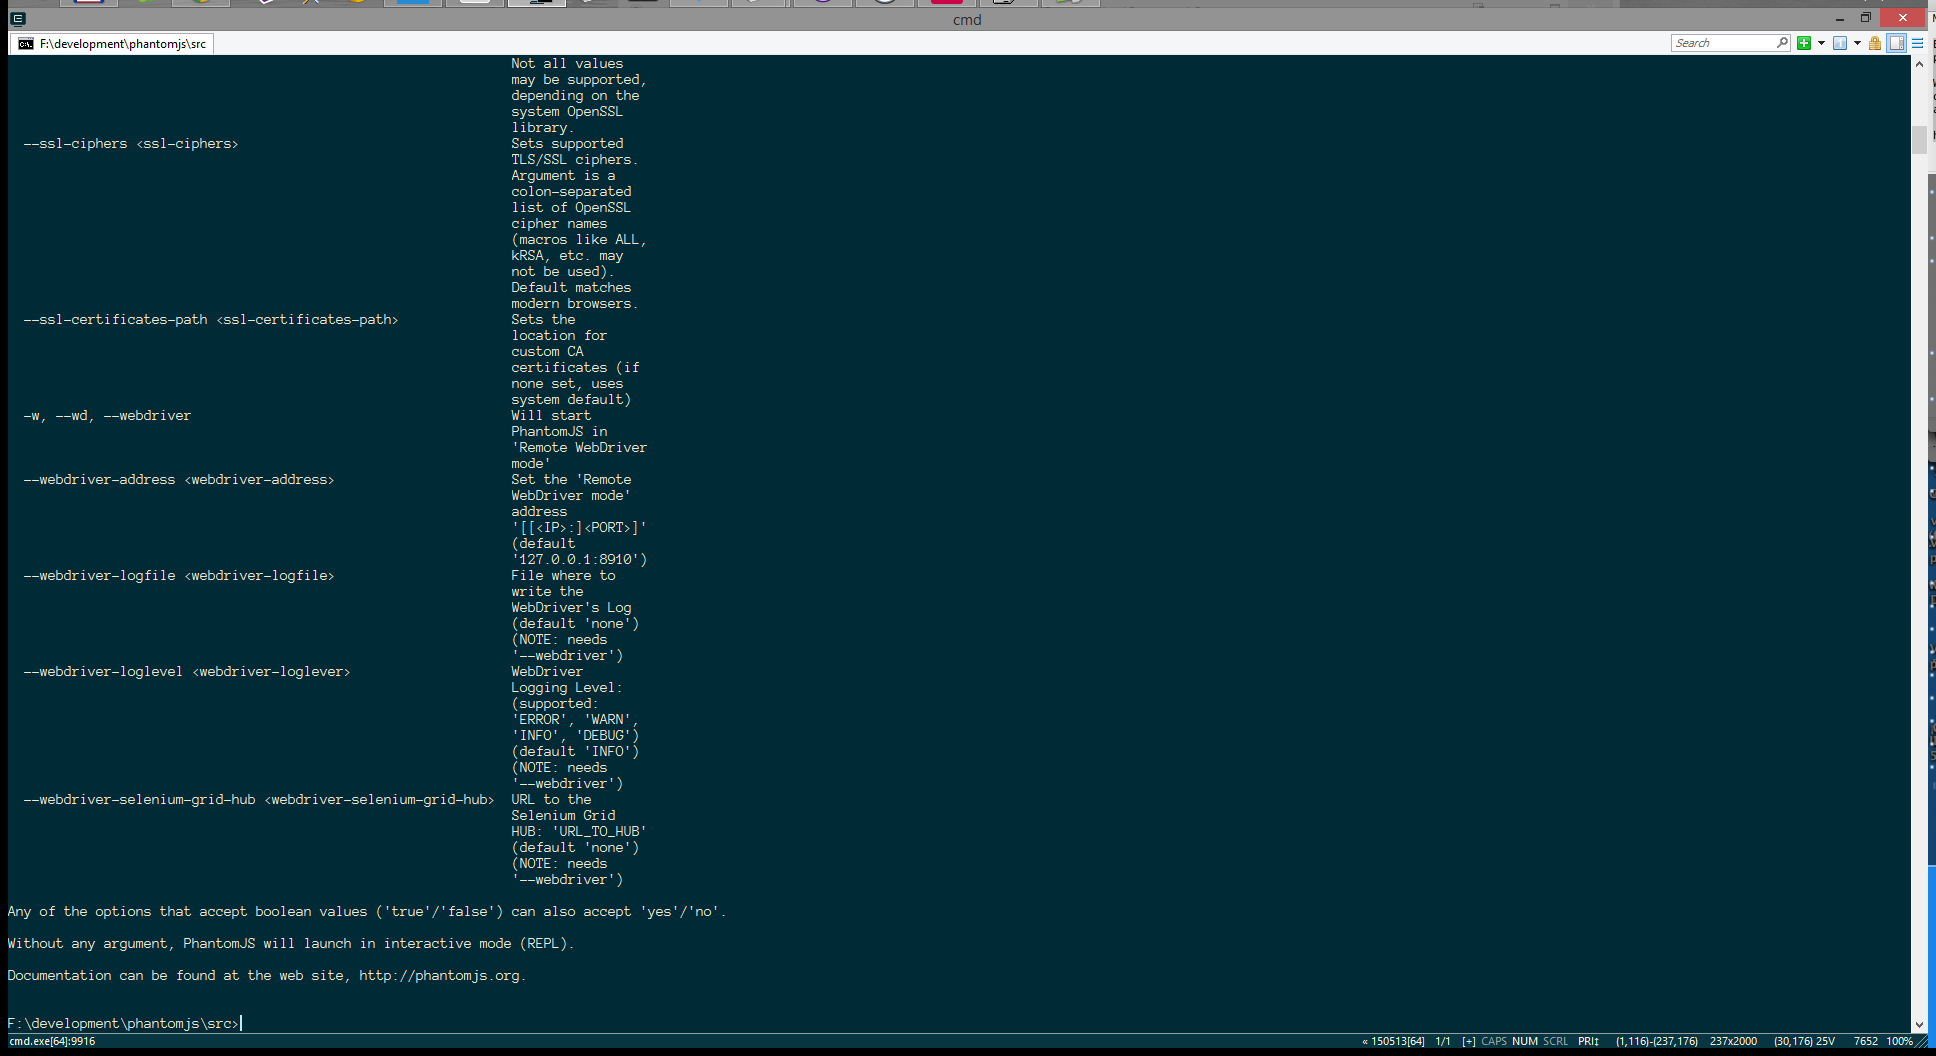Image resolution: width=1936 pixels, height=1056 pixels.
Task: Toggle NUM indicator in status bar
Action: click(1525, 1041)
